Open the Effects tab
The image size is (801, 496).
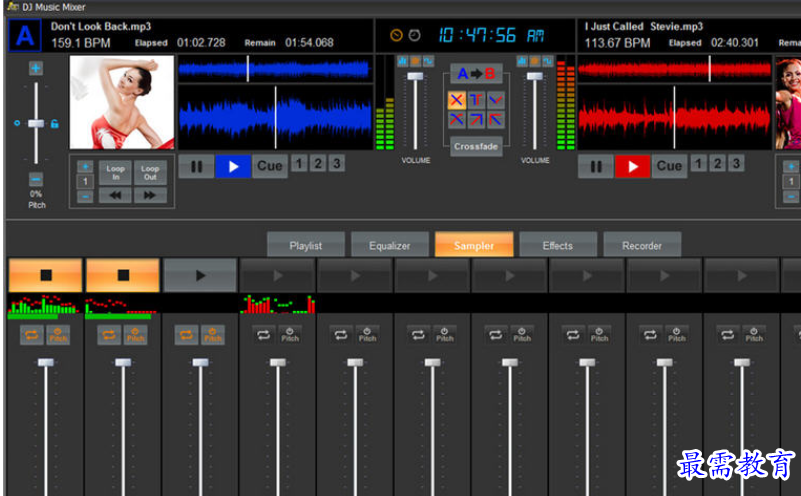pos(558,245)
